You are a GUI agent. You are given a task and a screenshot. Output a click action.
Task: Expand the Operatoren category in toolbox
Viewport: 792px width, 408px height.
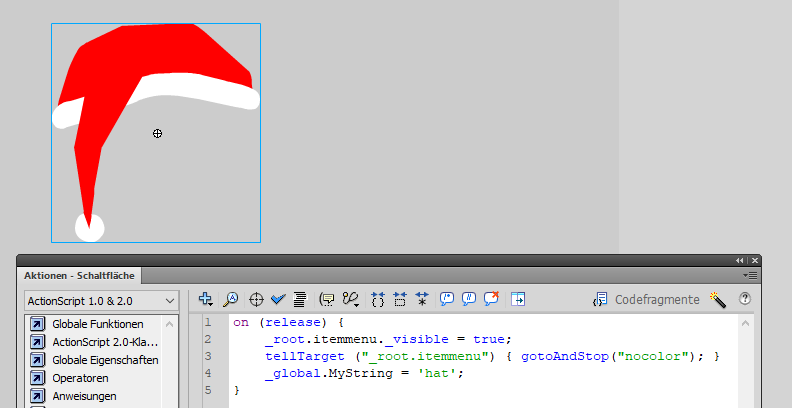coord(80,378)
